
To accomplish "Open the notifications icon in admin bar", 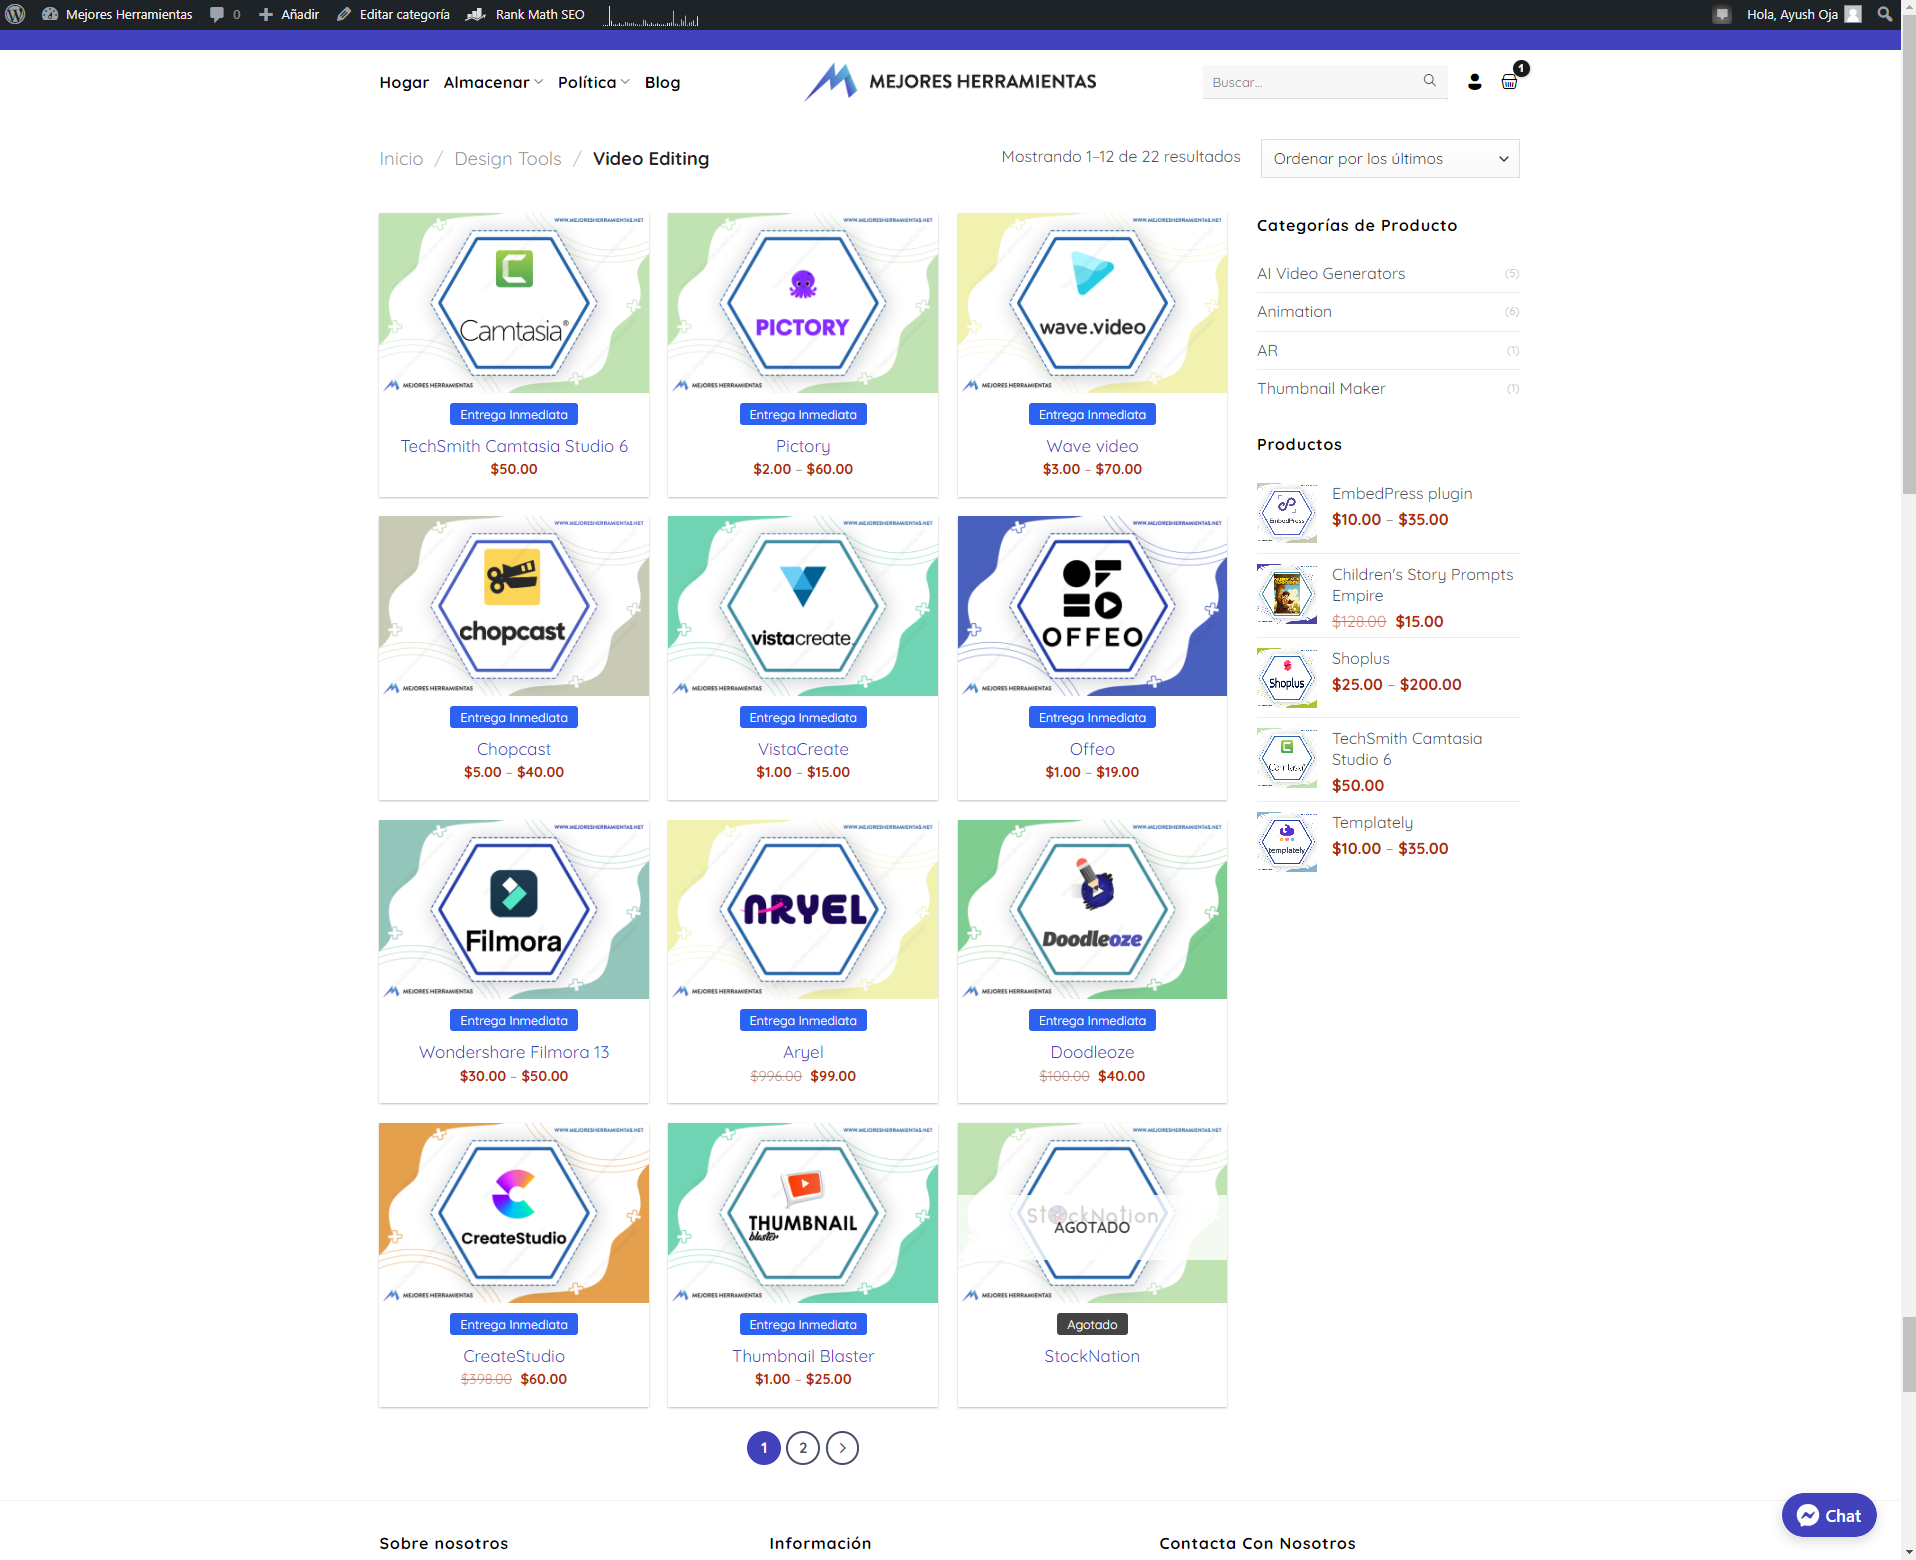I will [1721, 14].
